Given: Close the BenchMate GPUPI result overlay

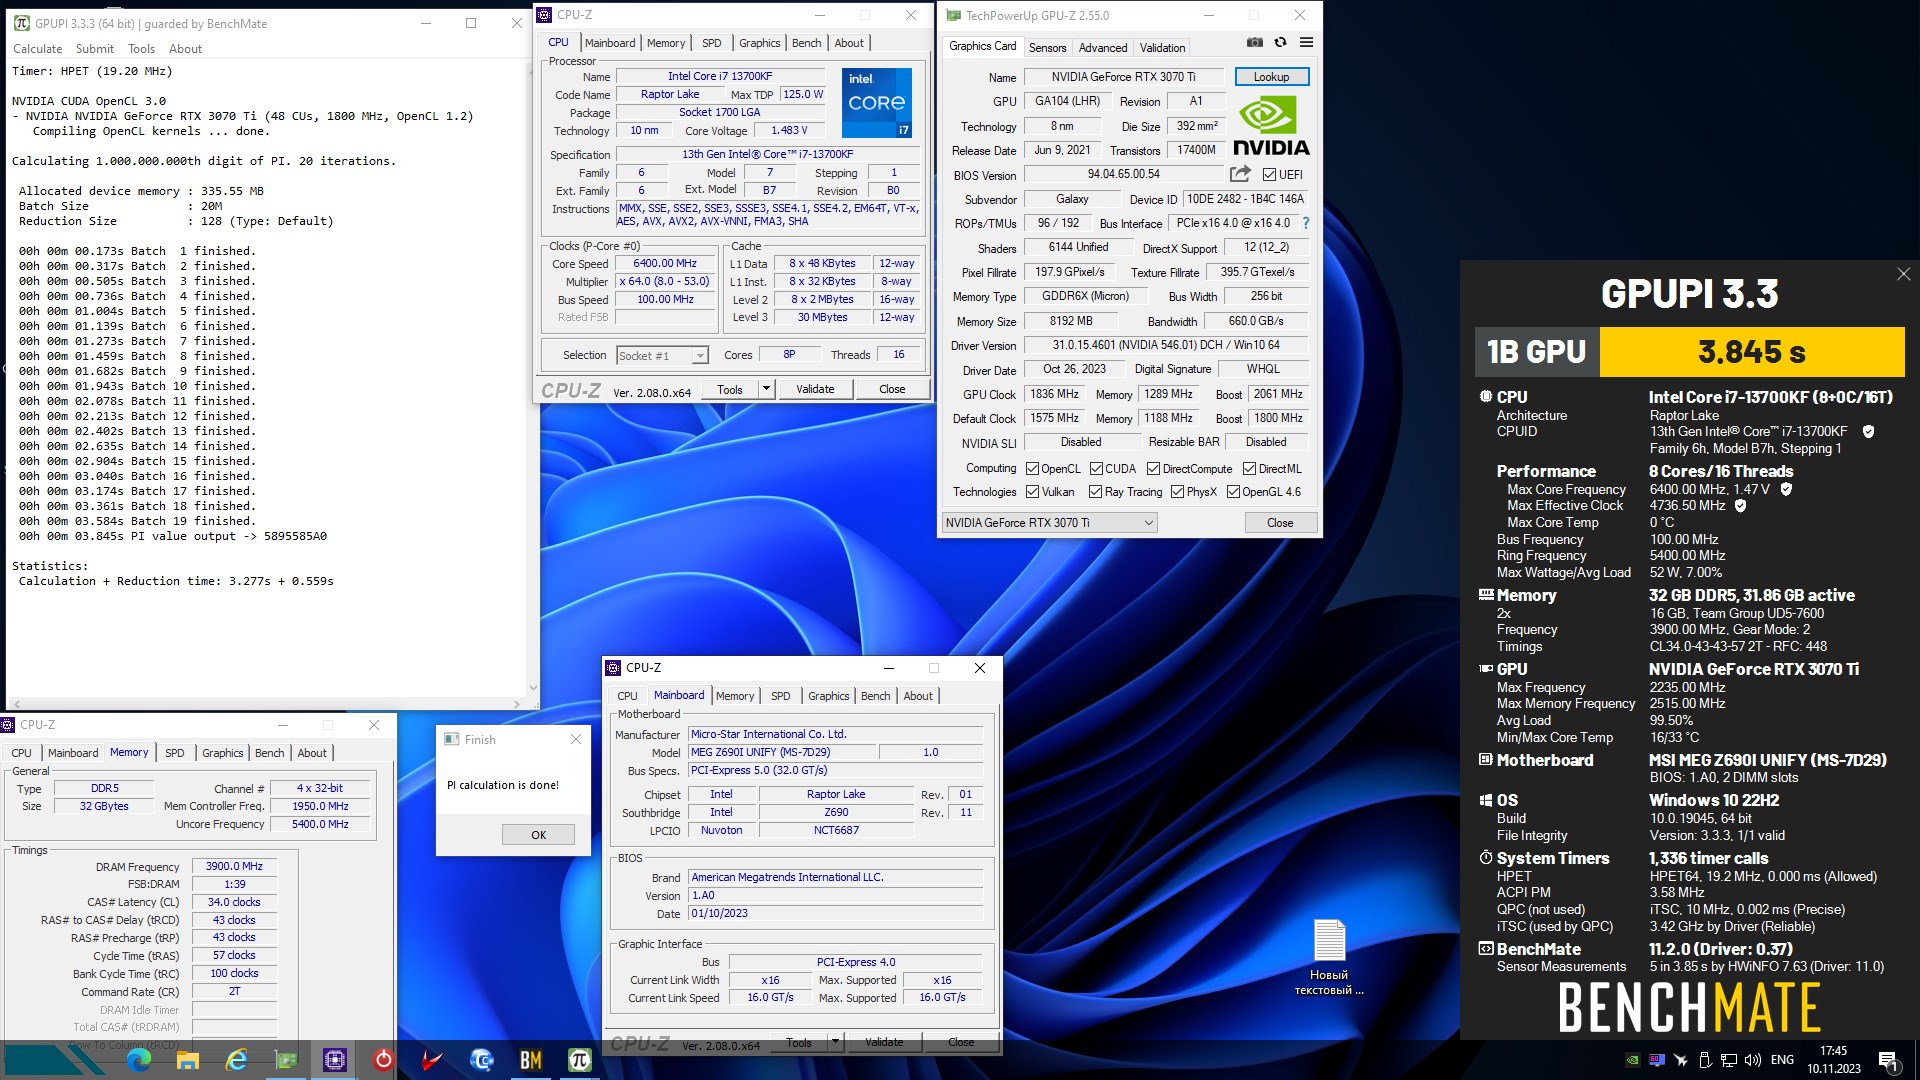Looking at the screenshot, I should (1903, 274).
